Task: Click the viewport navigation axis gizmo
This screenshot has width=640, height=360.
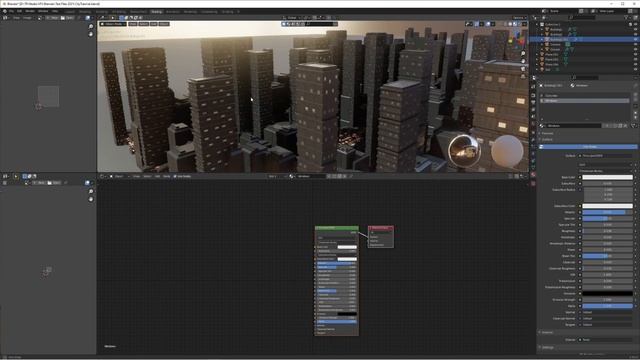Action: [x=517, y=40]
